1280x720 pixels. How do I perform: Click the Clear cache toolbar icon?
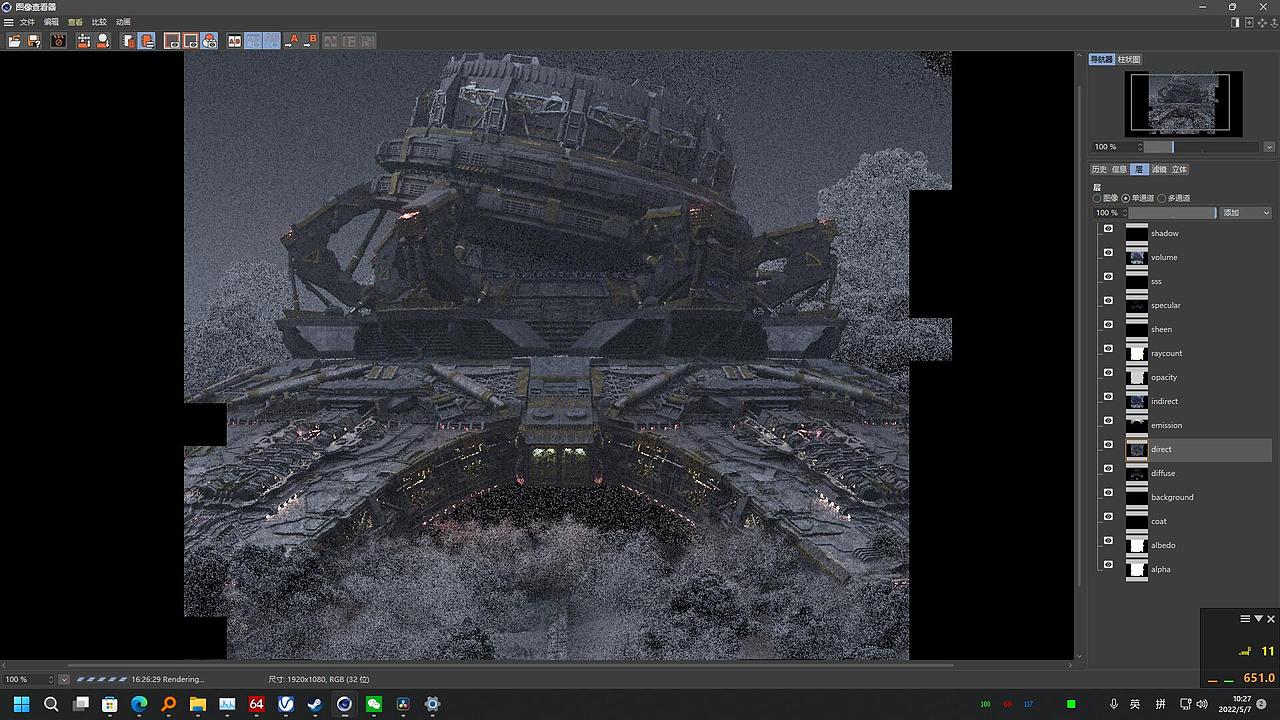coord(84,41)
